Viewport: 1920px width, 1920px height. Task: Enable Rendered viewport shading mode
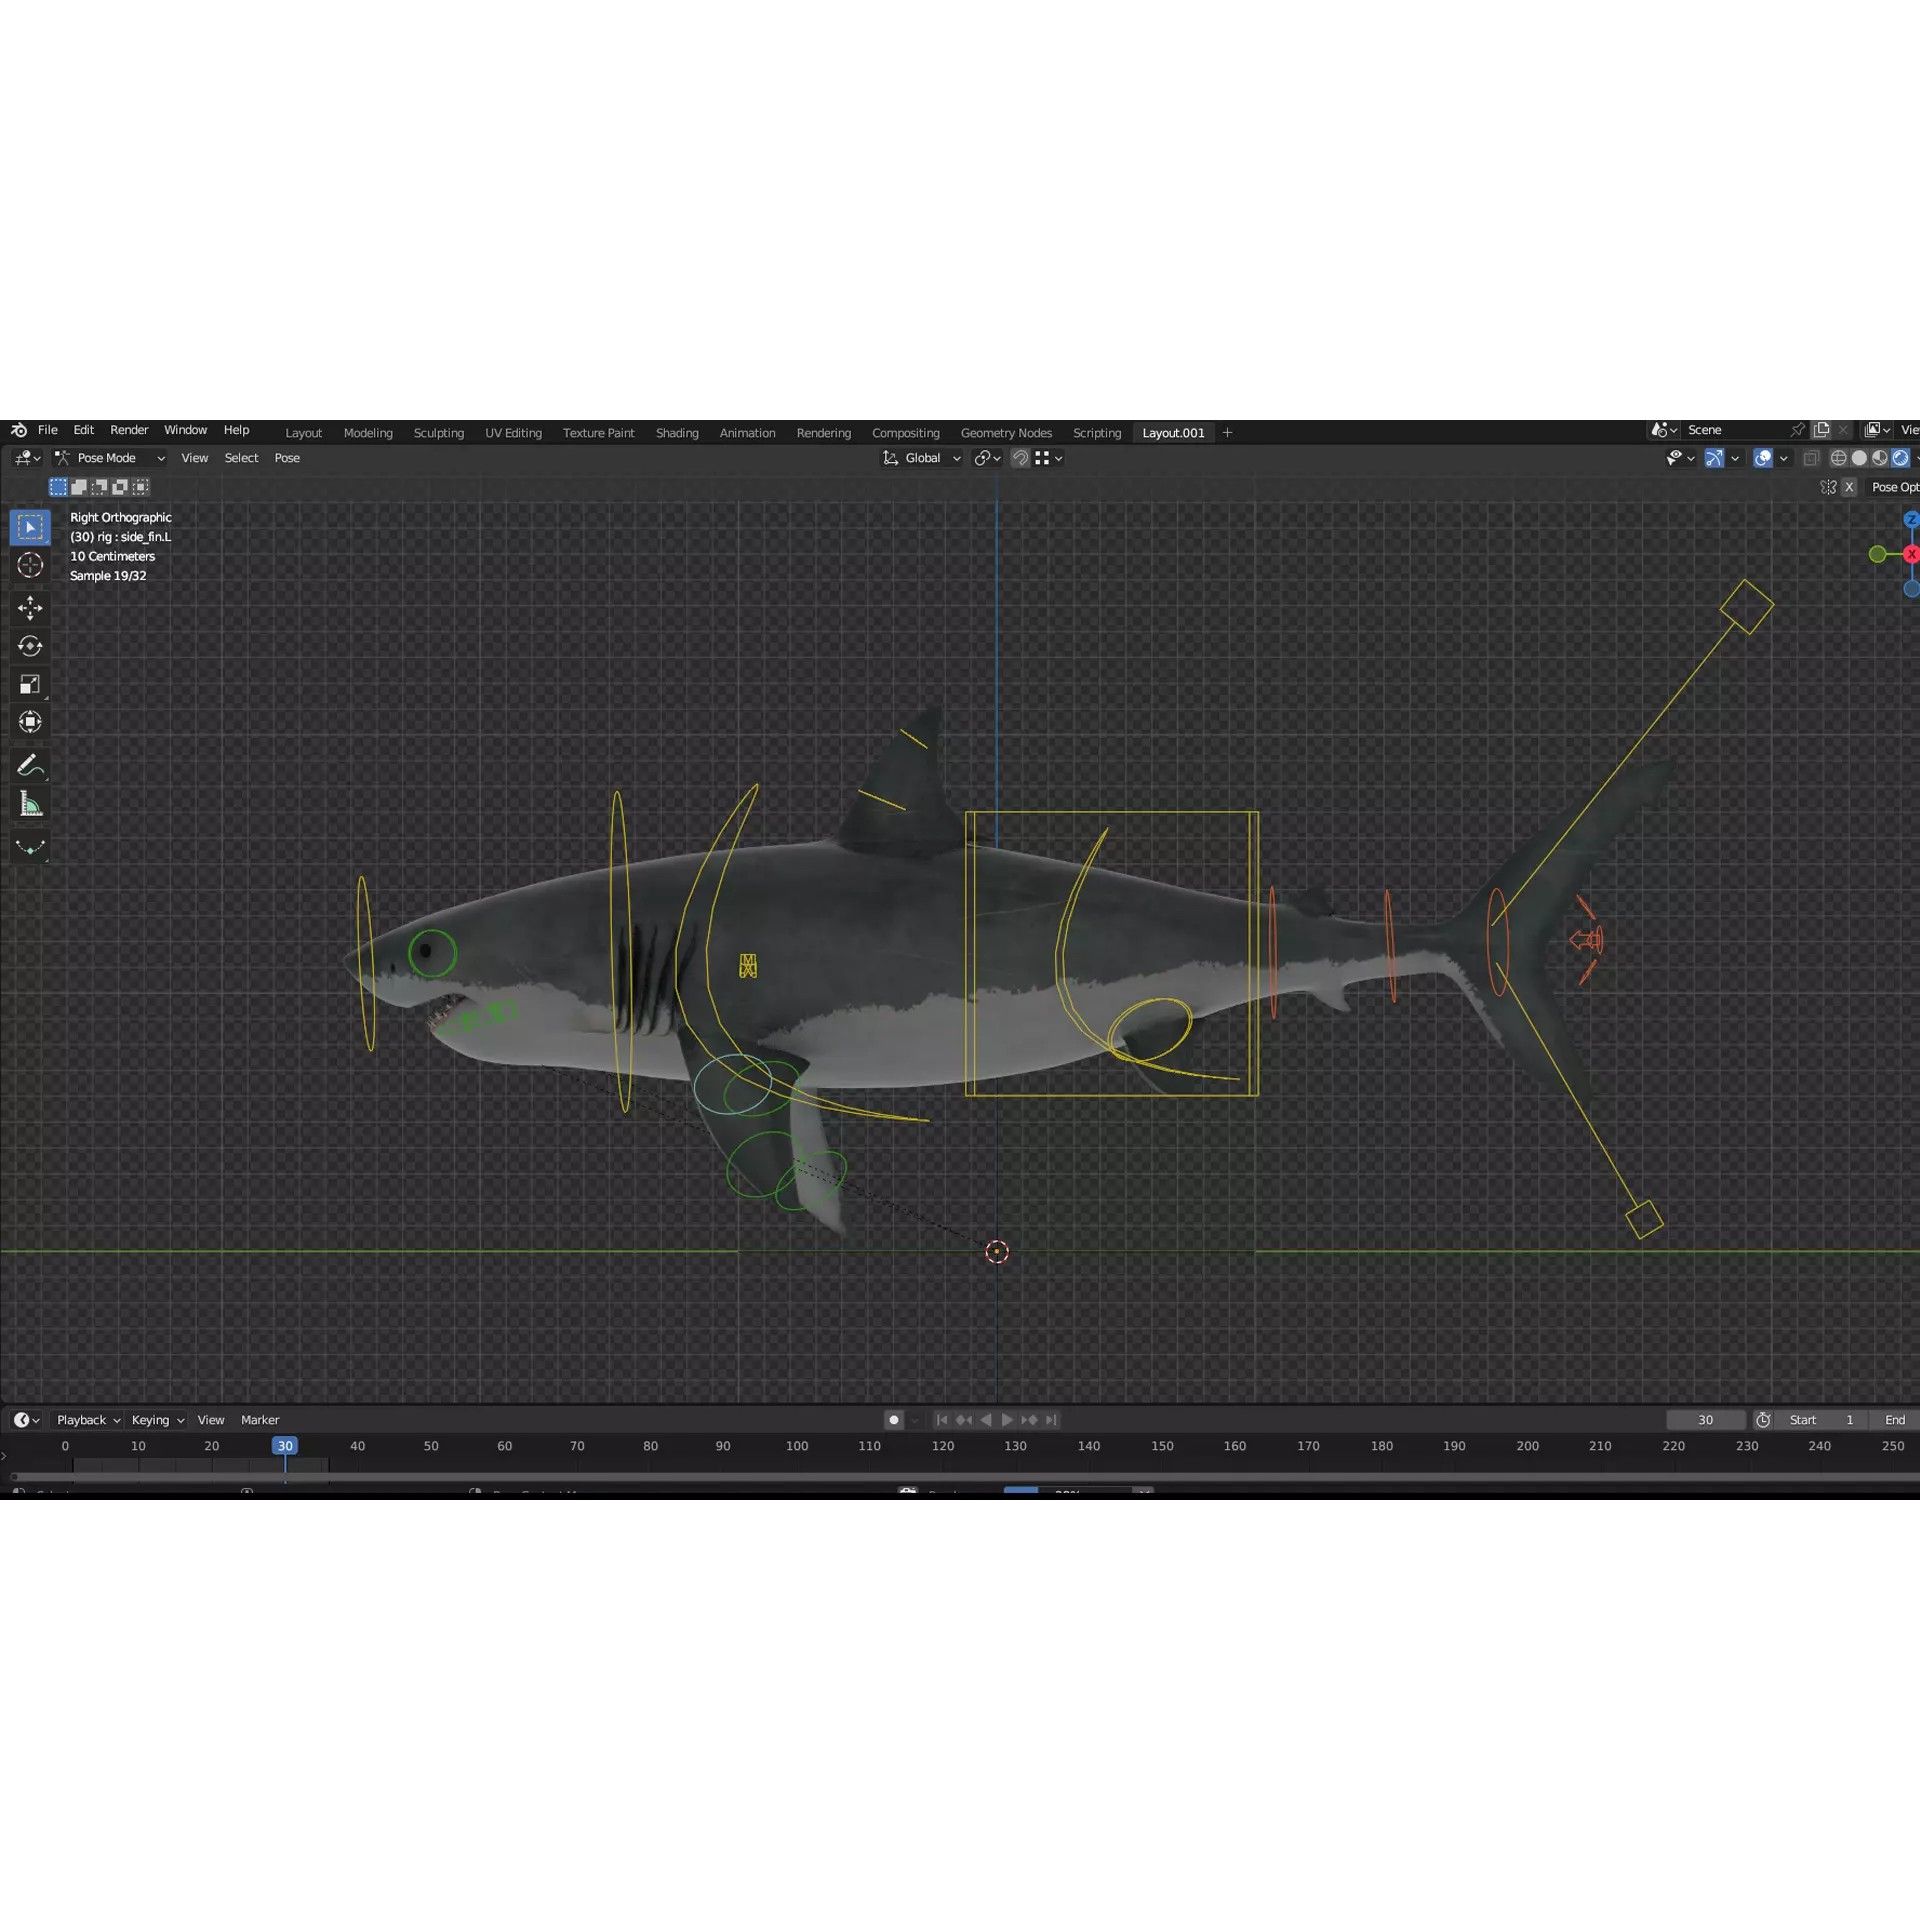click(x=1900, y=458)
